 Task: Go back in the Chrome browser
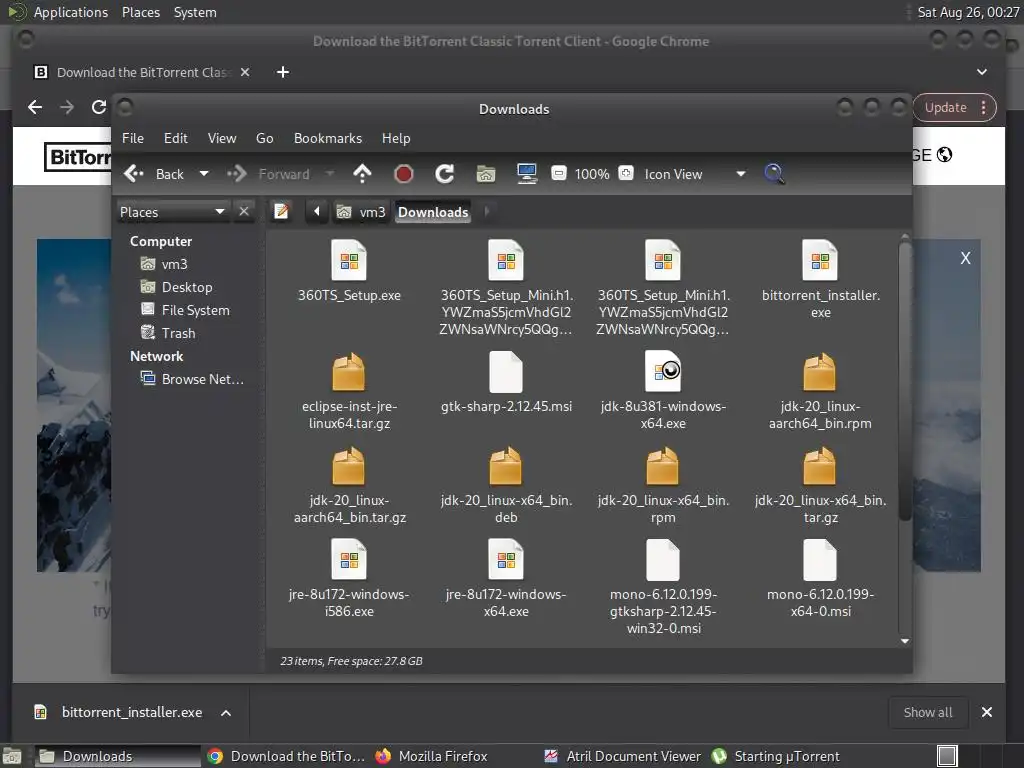(35, 107)
